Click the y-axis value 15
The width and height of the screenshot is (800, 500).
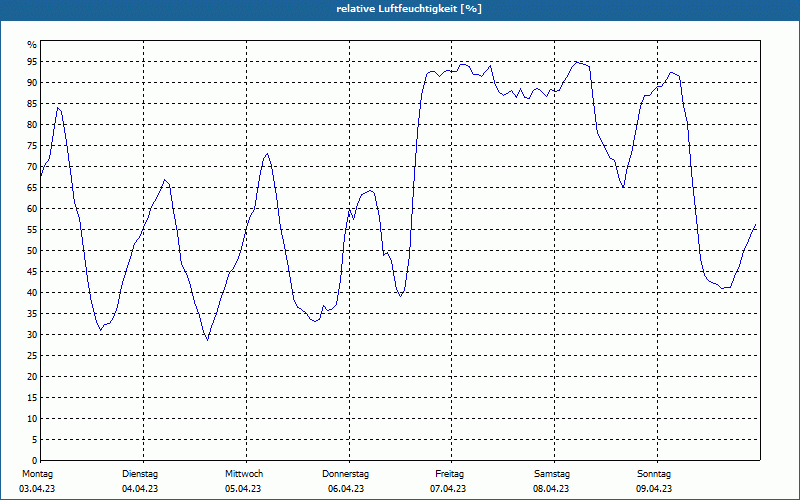tap(32, 398)
